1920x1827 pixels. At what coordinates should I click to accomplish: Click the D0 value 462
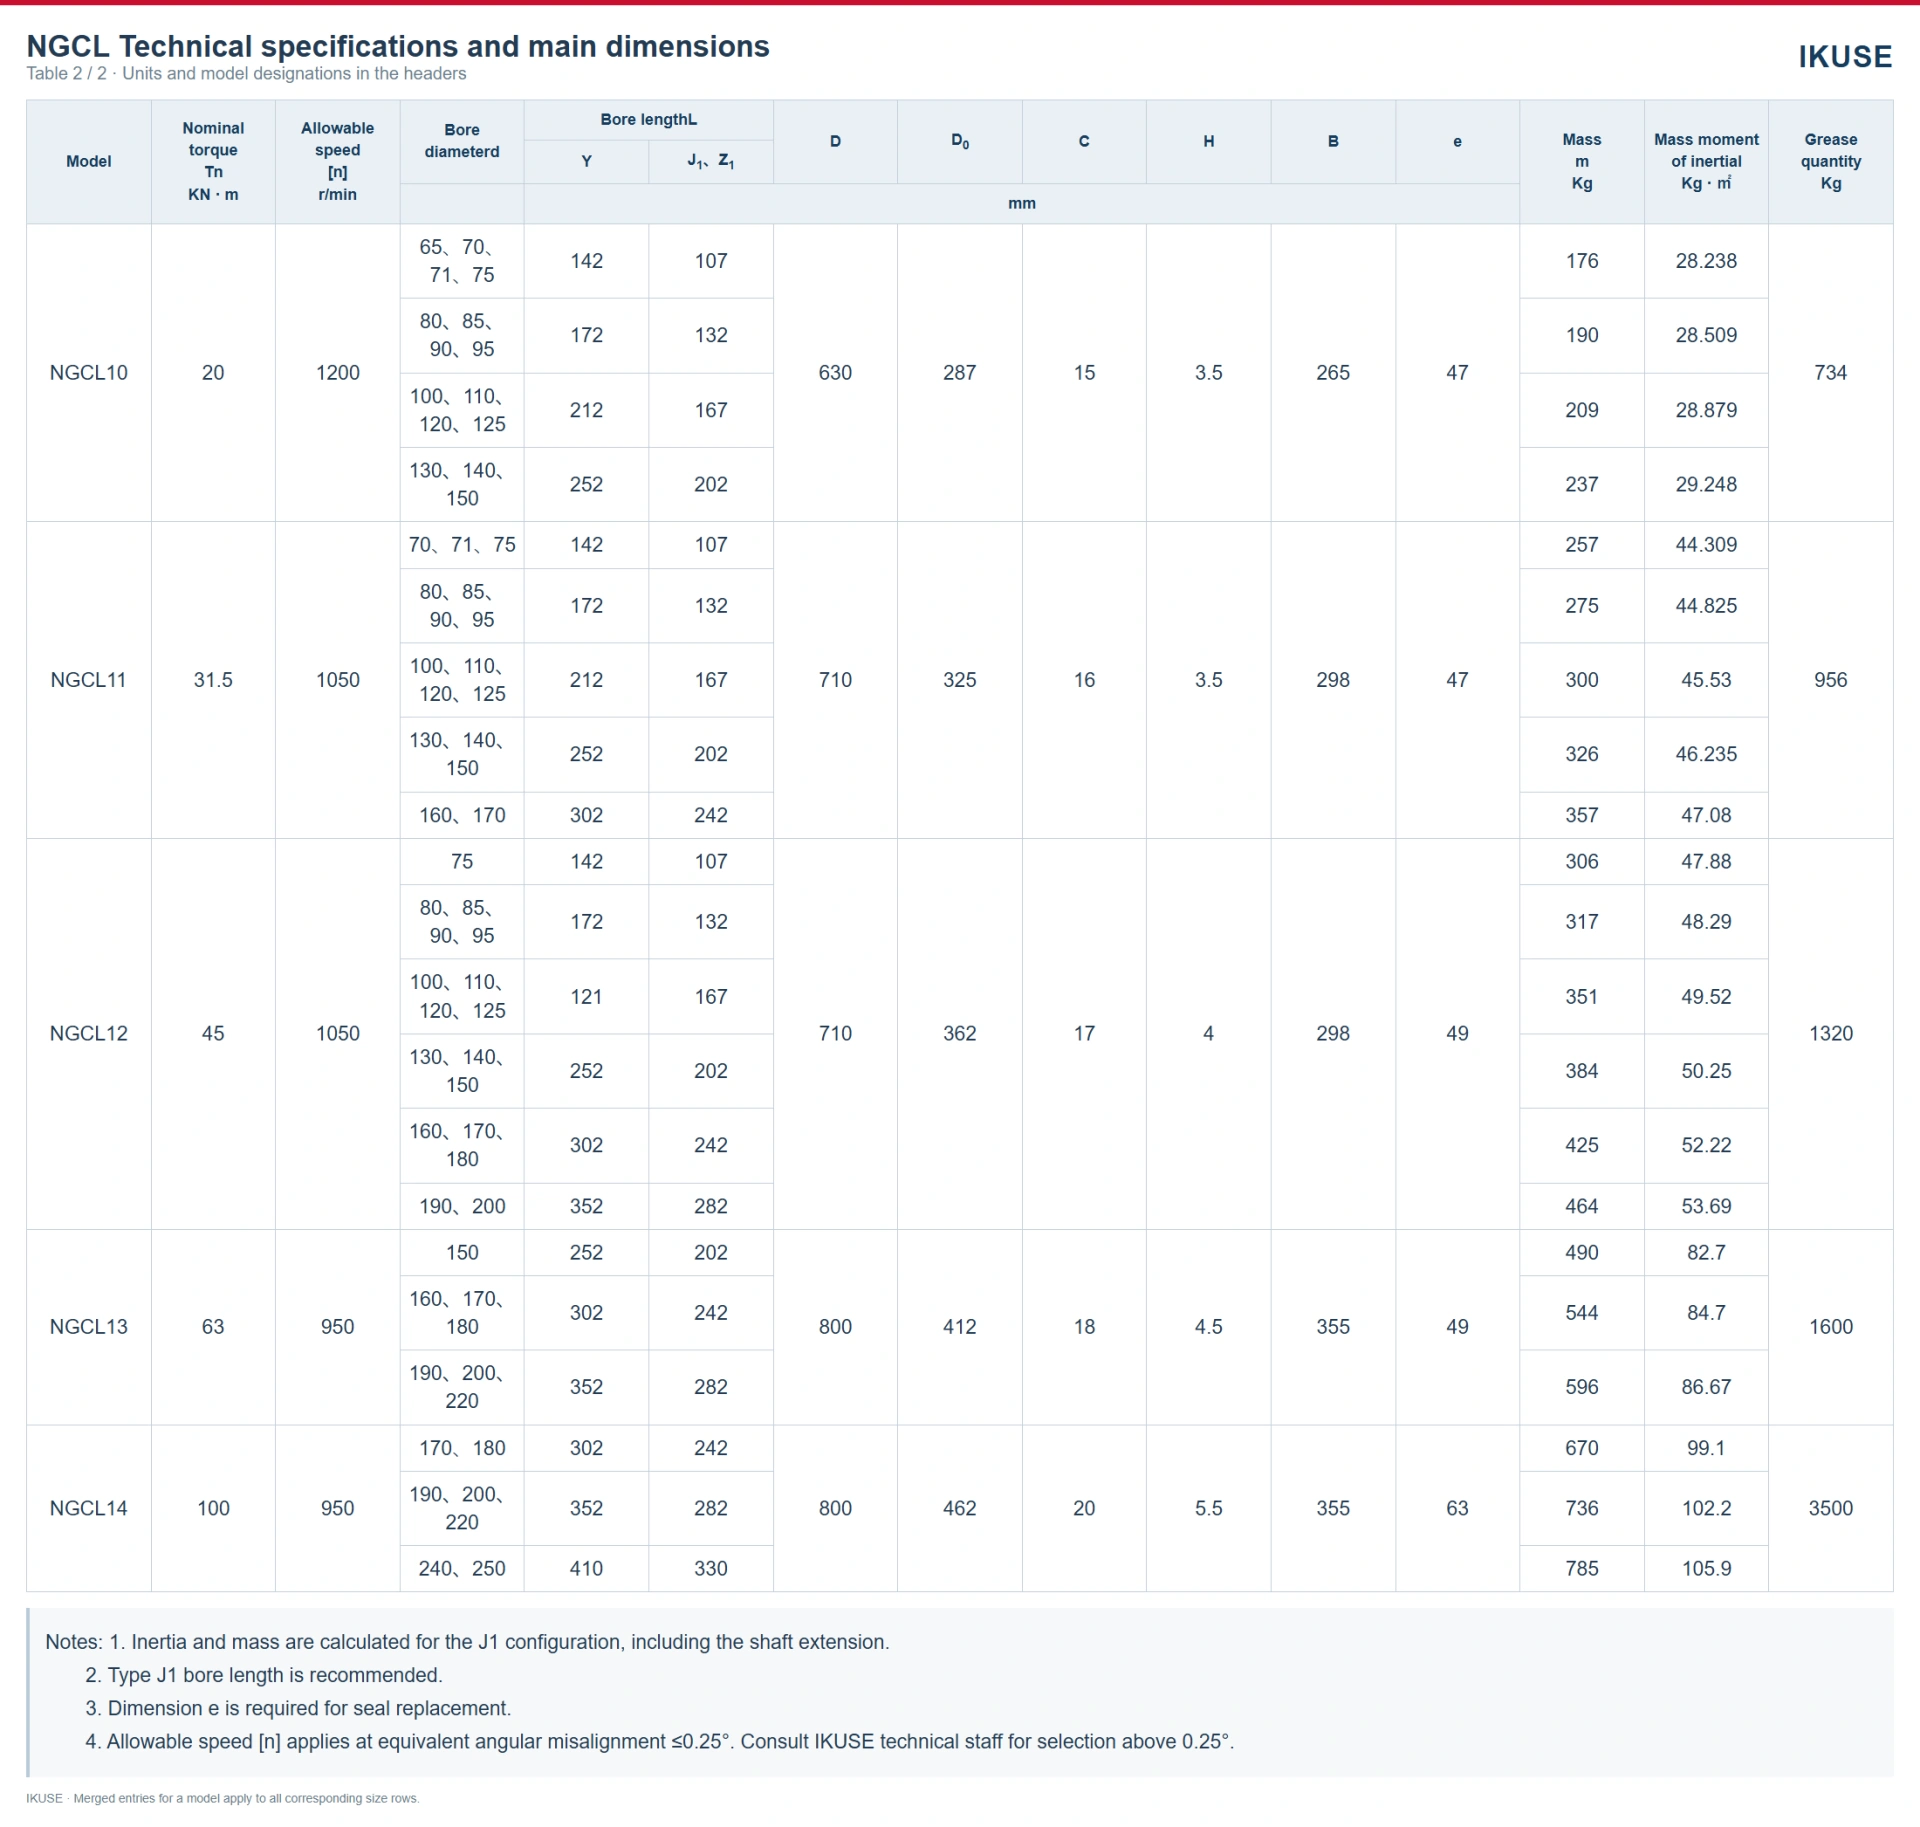click(960, 1508)
